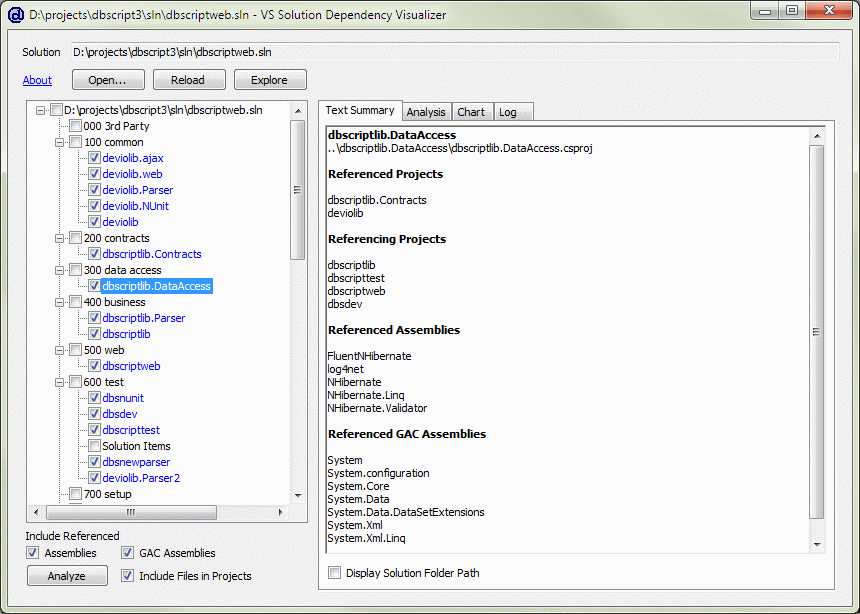Collapse the 600 test folder
The image size is (860, 614).
[x=59, y=382]
